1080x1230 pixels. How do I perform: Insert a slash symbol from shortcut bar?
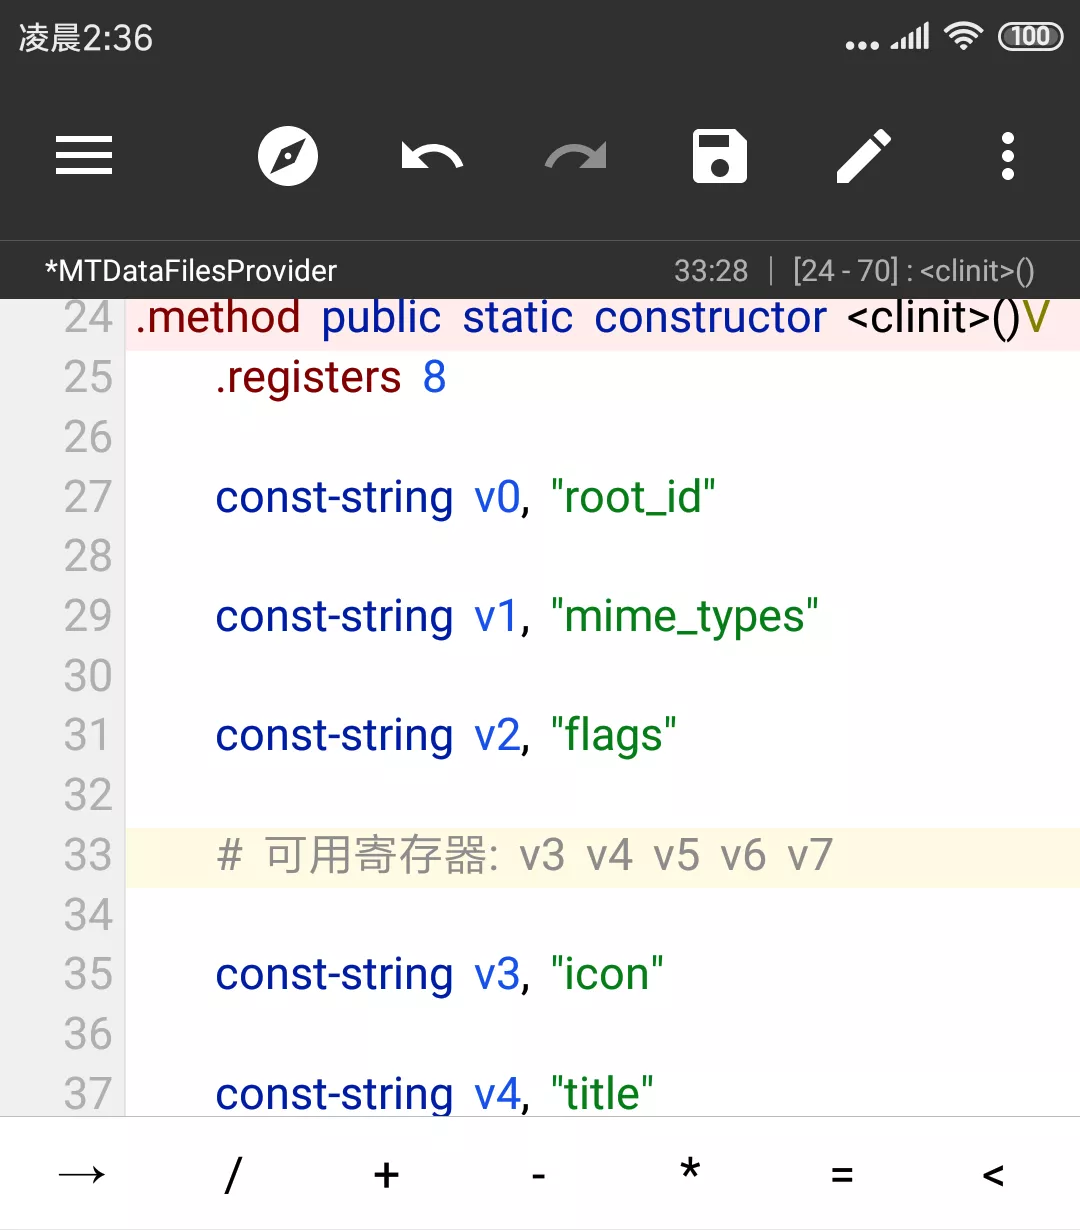click(233, 1174)
